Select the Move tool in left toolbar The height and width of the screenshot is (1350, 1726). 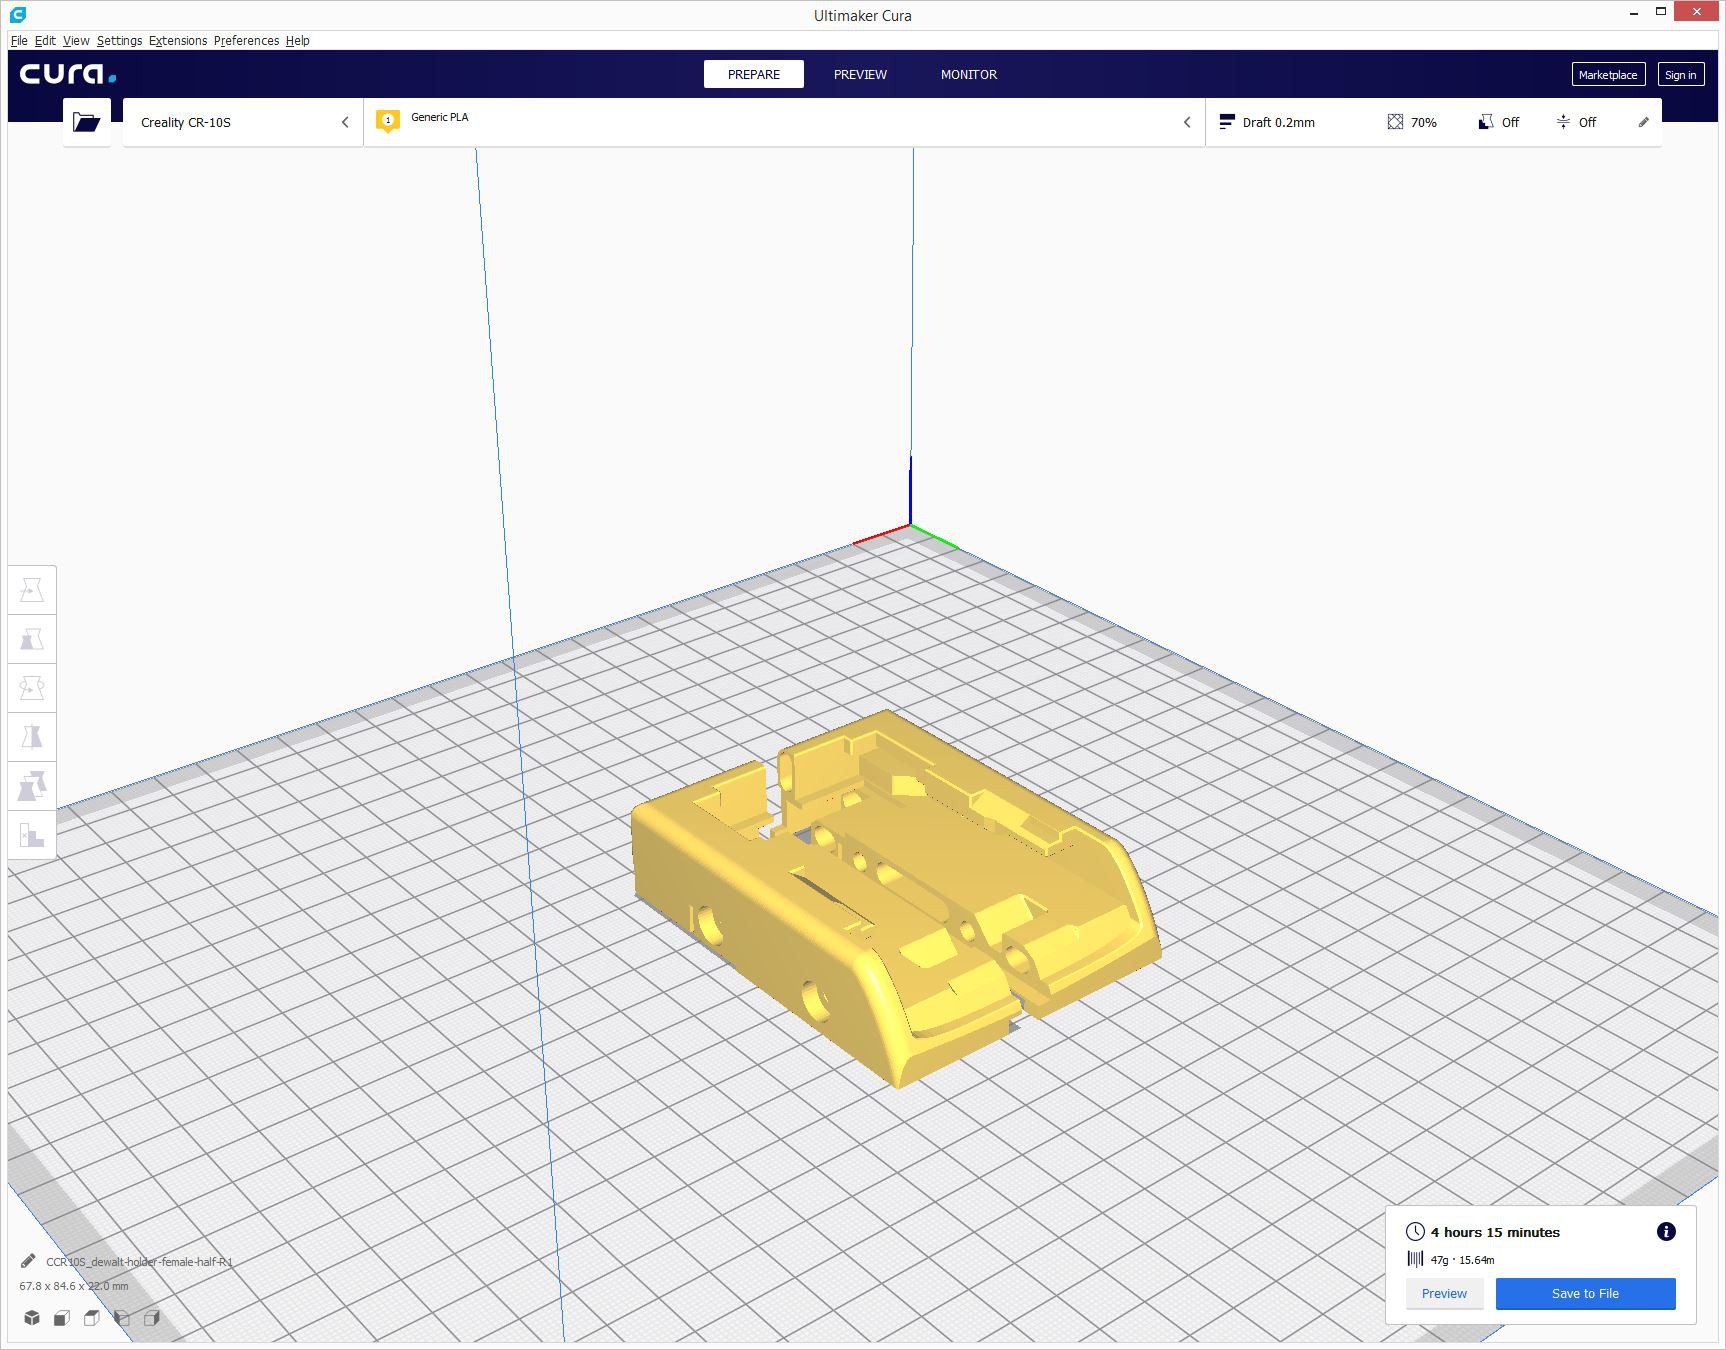32,590
